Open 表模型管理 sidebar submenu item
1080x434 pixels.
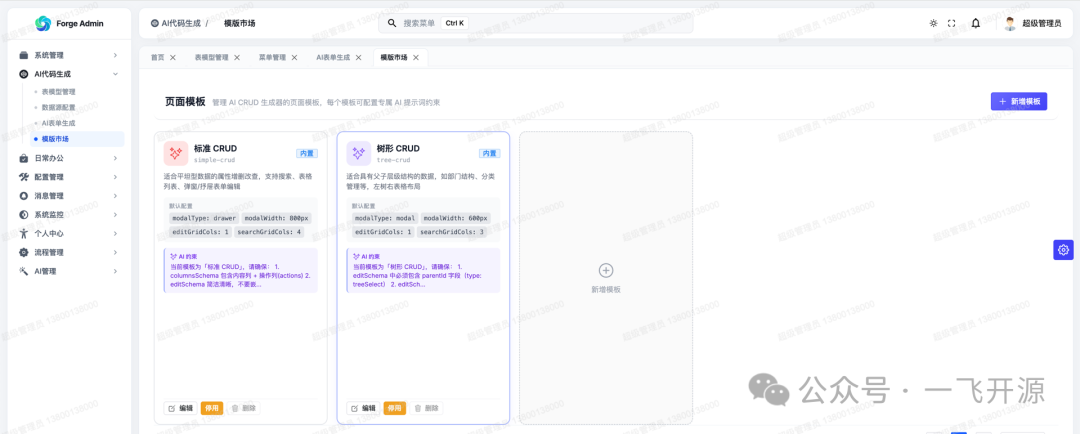tap(59, 92)
